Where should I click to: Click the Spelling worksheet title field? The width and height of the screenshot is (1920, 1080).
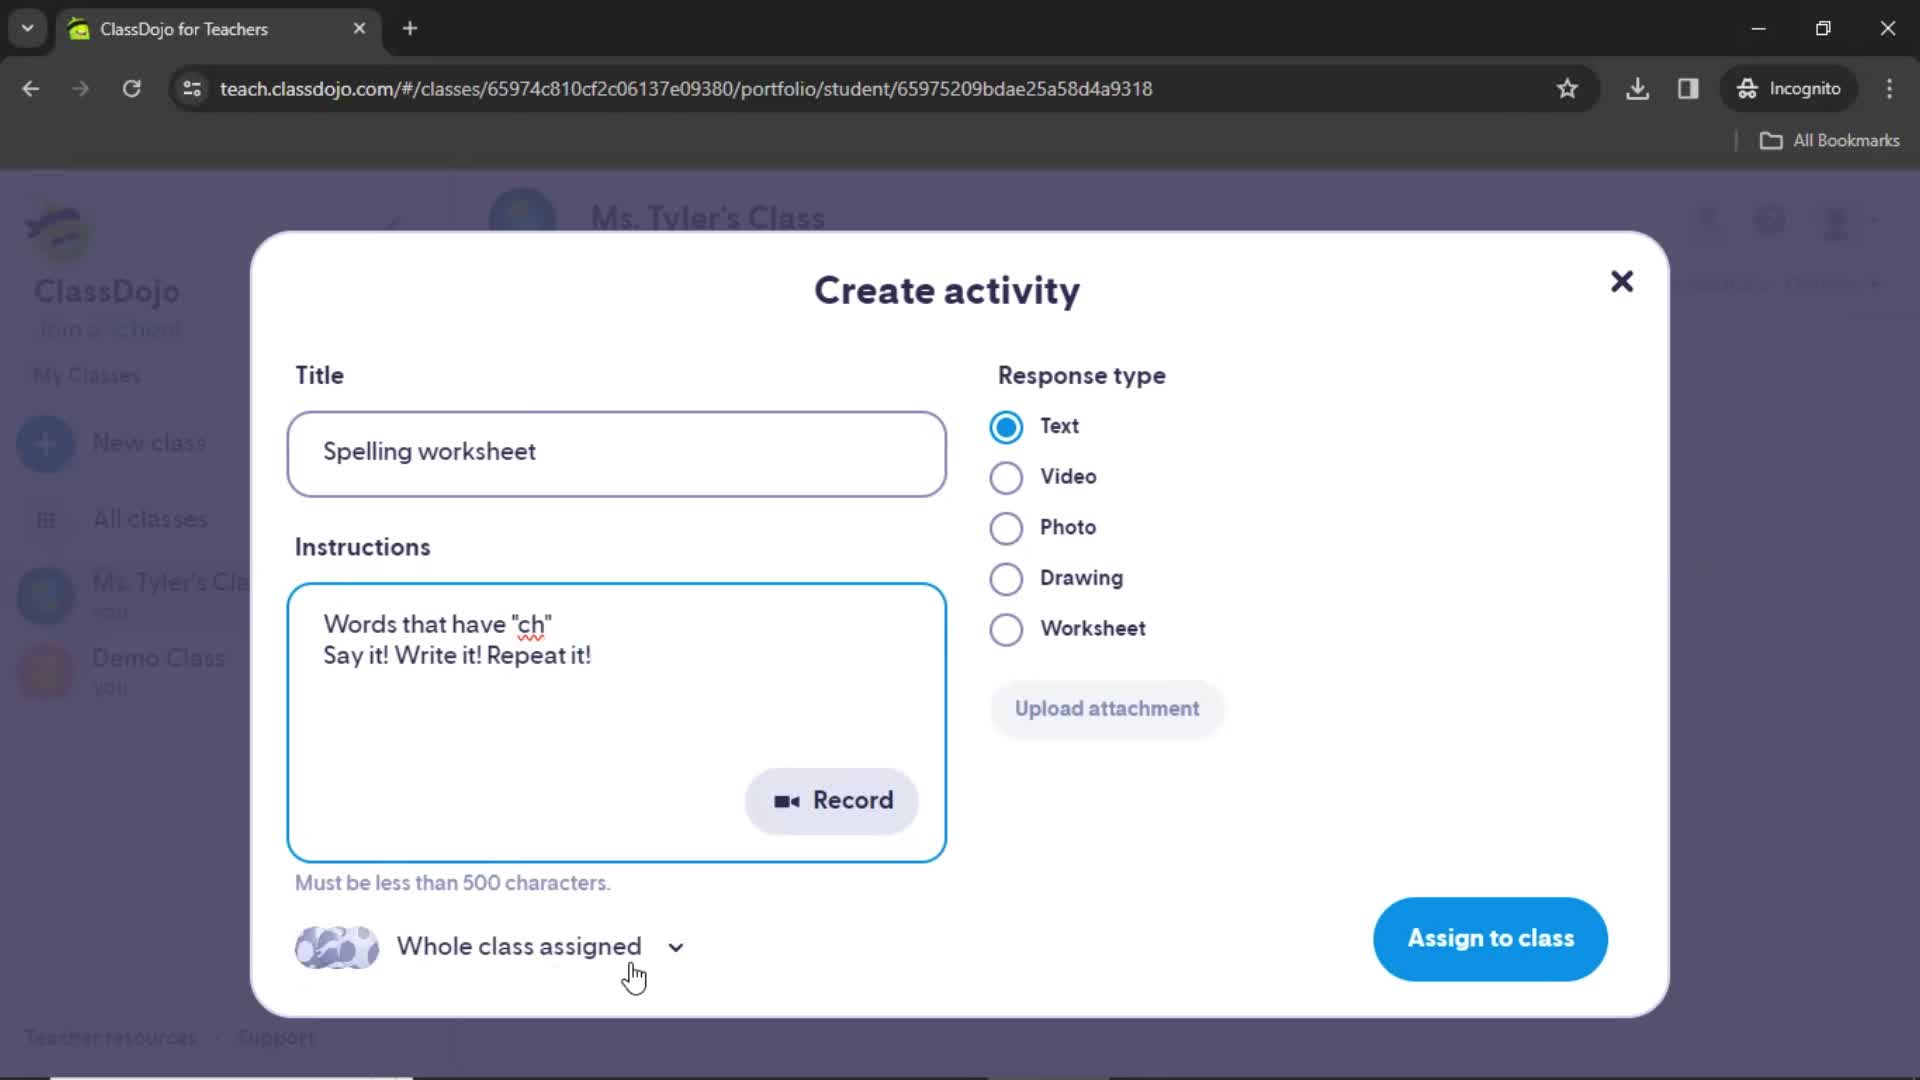pyautogui.click(x=615, y=451)
